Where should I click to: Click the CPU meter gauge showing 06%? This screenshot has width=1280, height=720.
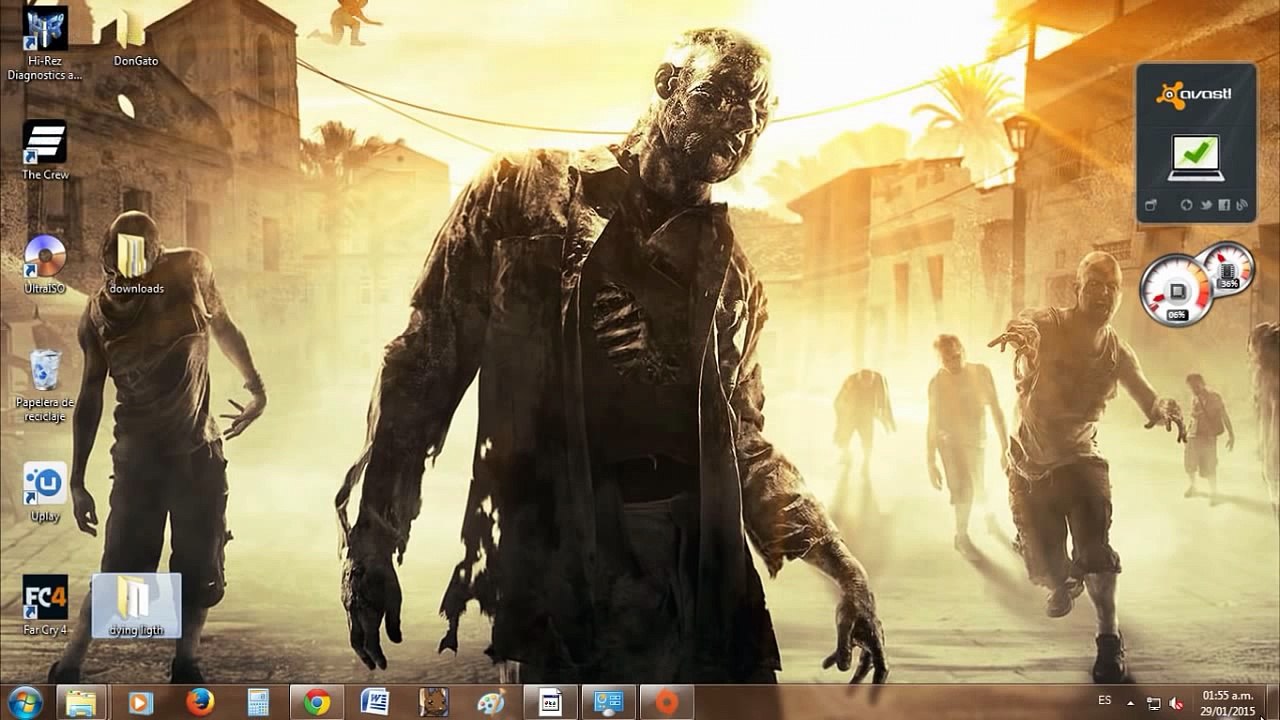pos(1178,290)
